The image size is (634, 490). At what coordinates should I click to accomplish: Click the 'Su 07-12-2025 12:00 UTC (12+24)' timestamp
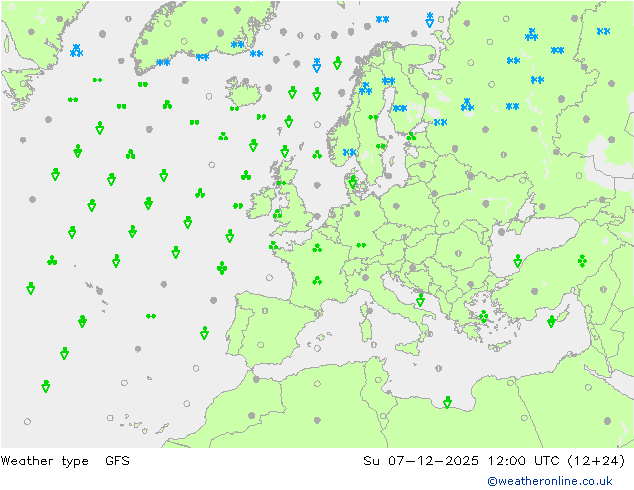point(494,461)
